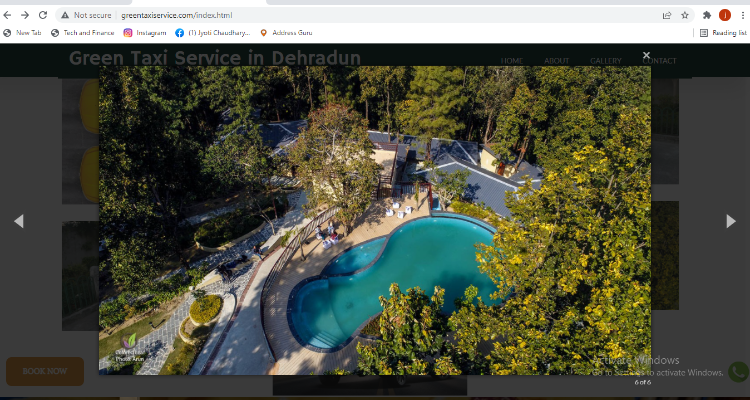The height and width of the screenshot is (400, 750).
Task: Open the Address Guru bookmark
Action: 286,33
